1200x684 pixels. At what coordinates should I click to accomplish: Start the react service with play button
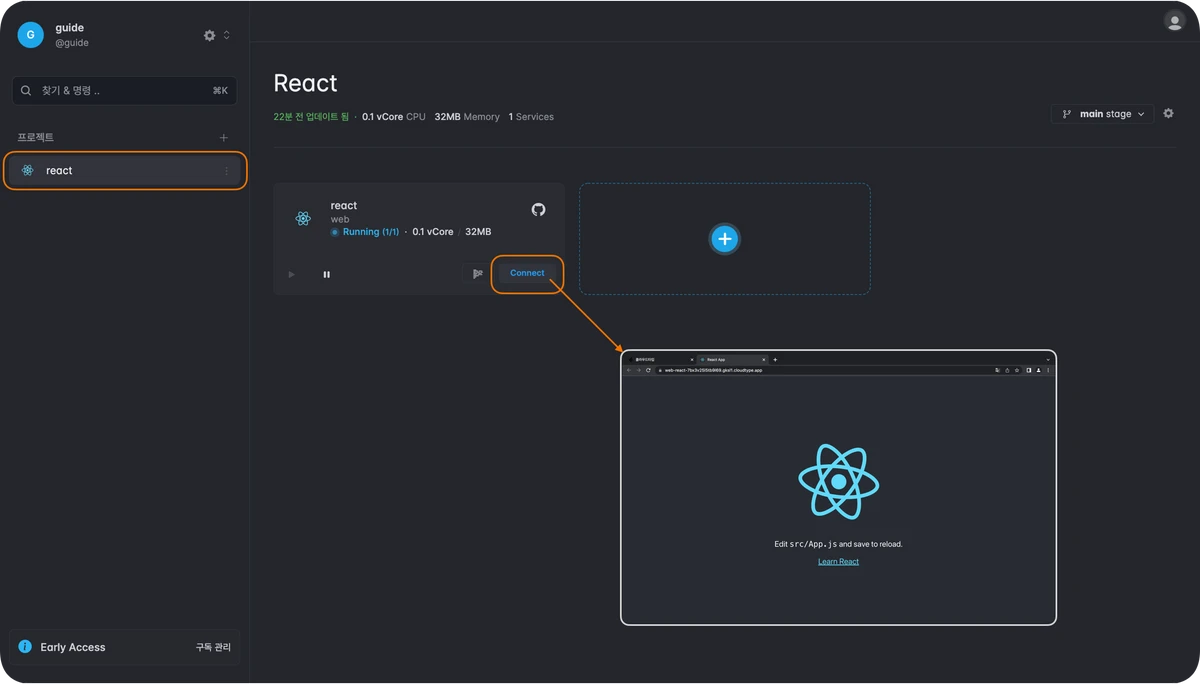click(292, 274)
